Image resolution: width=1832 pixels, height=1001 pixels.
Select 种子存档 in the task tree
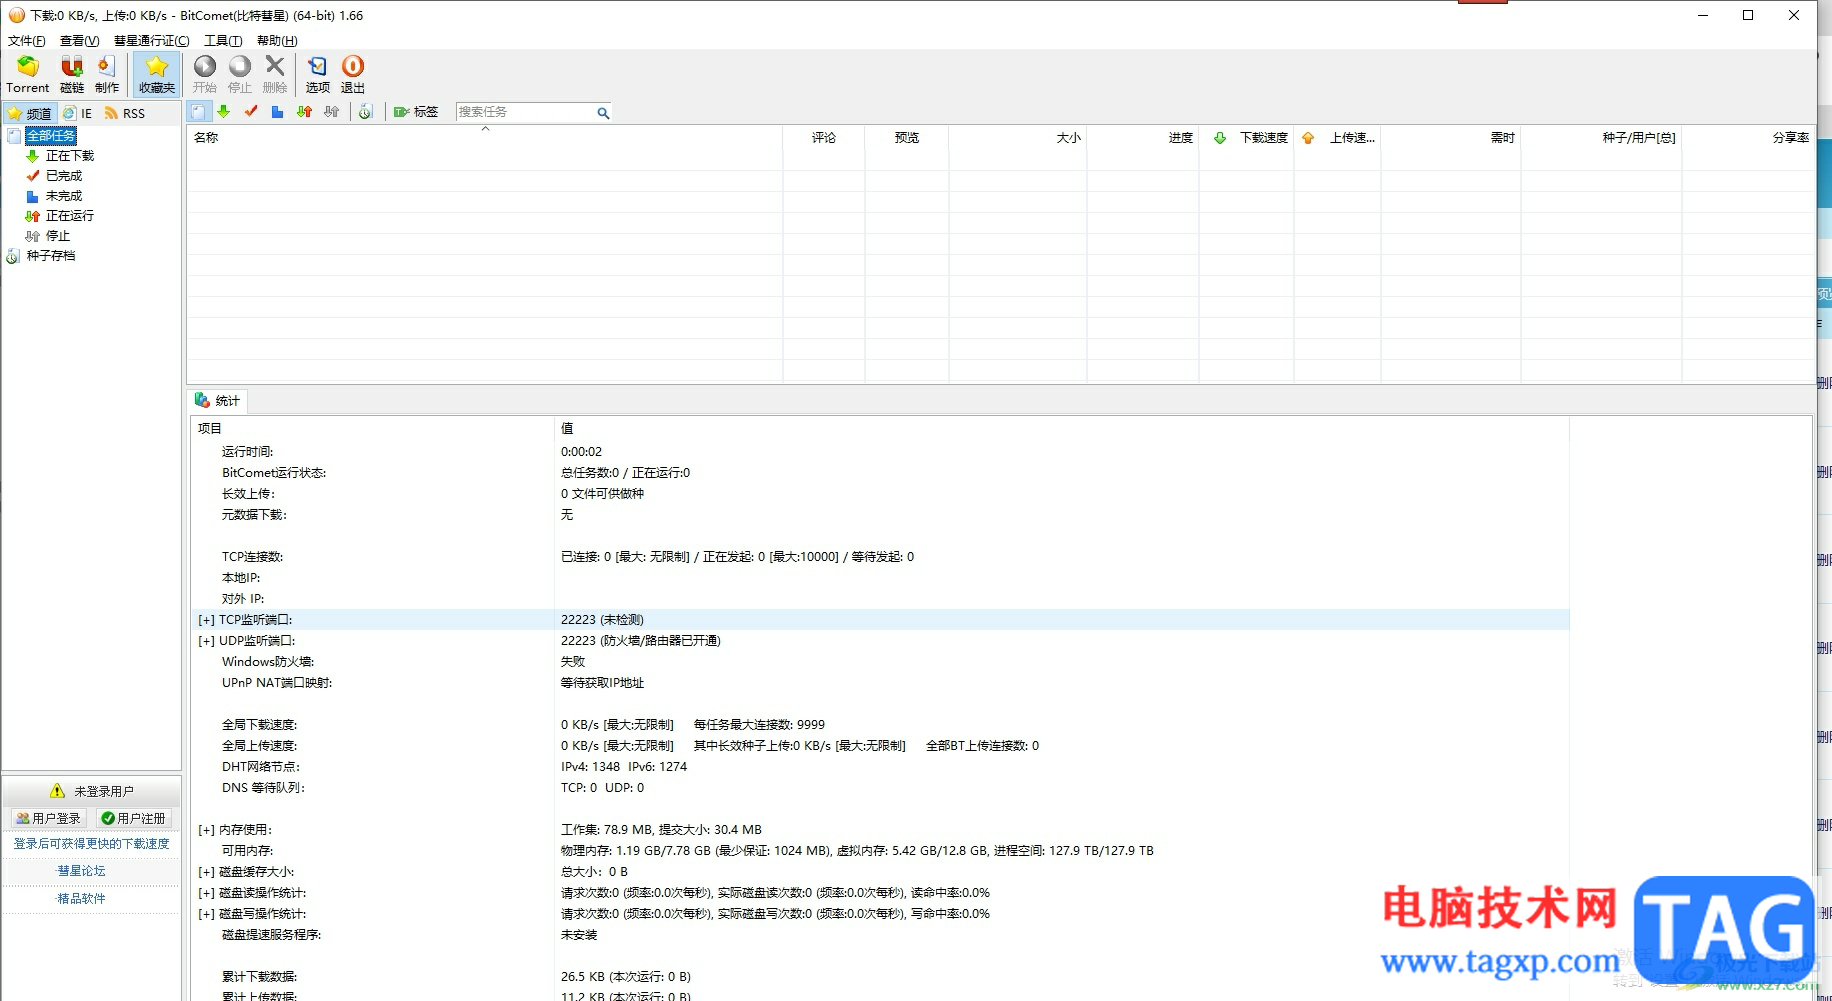pos(51,256)
